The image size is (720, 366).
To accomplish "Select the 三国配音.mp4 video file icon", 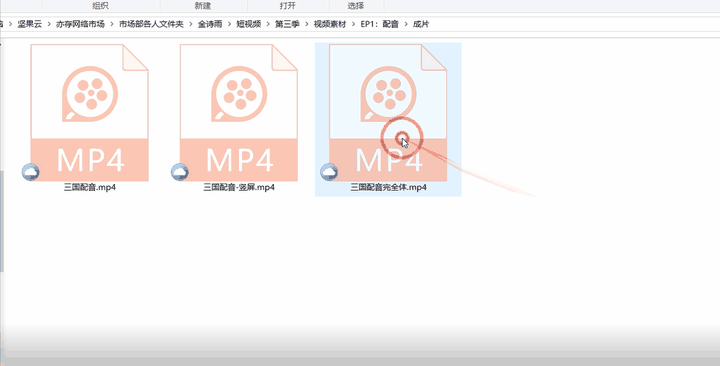I will (x=90, y=113).
